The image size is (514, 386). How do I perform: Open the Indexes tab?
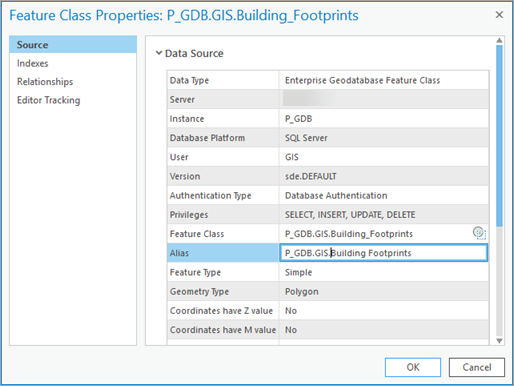(33, 63)
